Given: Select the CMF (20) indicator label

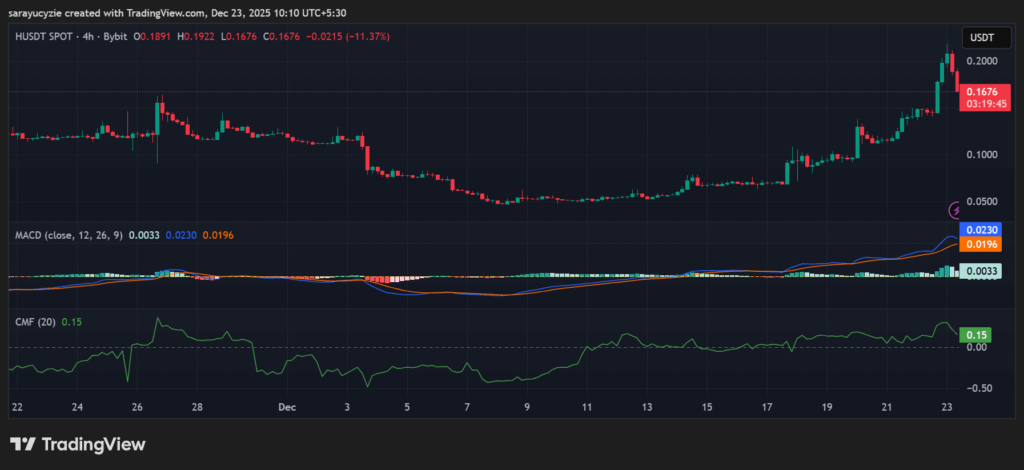Looking at the screenshot, I should (x=35, y=321).
